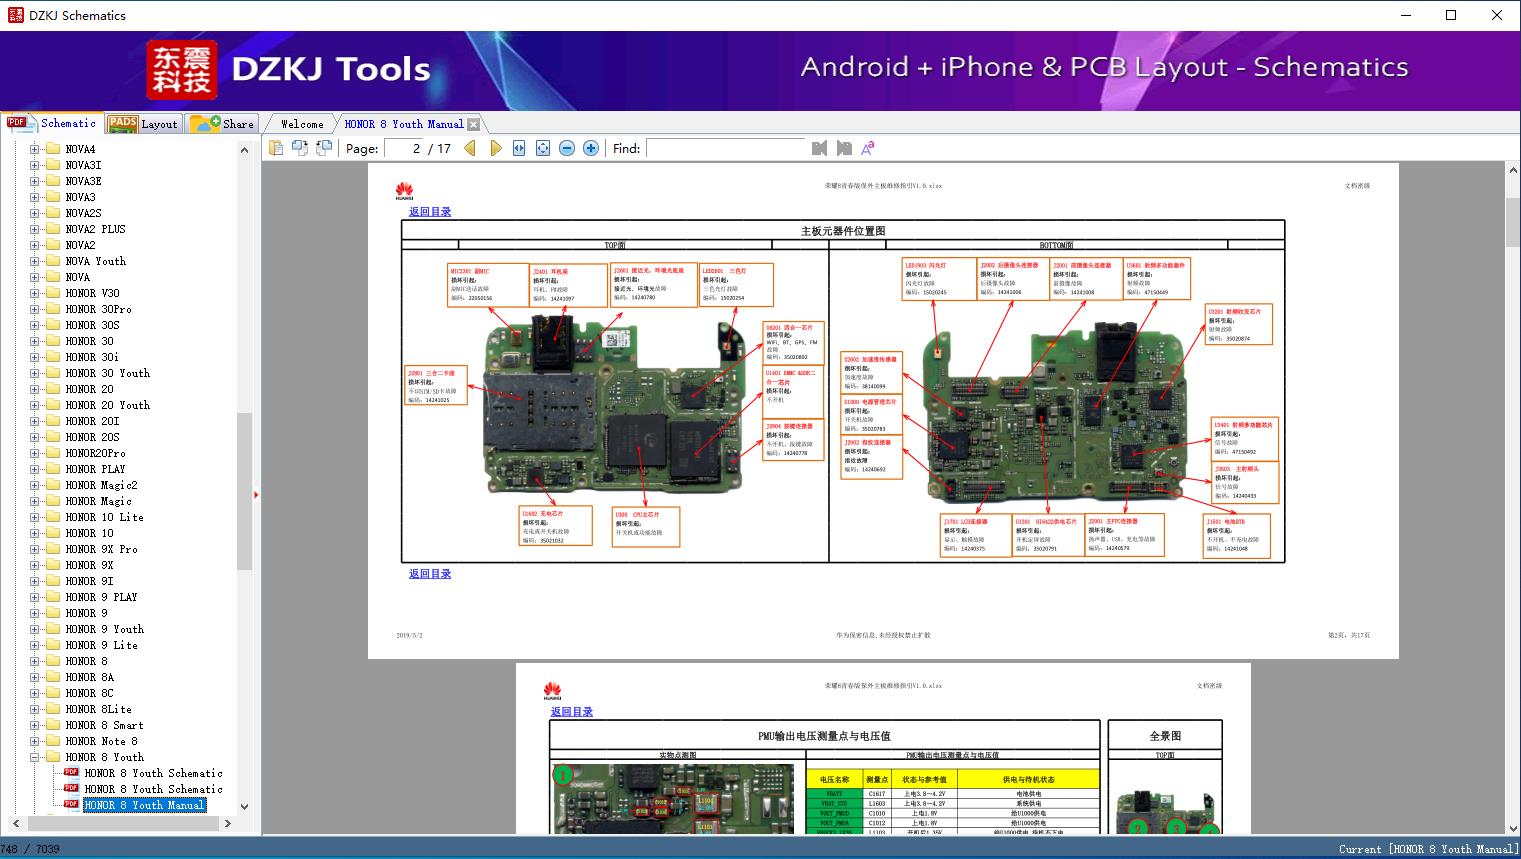Switch to the Welcome document tab
Screen dimensions: 1521x859
(302, 124)
